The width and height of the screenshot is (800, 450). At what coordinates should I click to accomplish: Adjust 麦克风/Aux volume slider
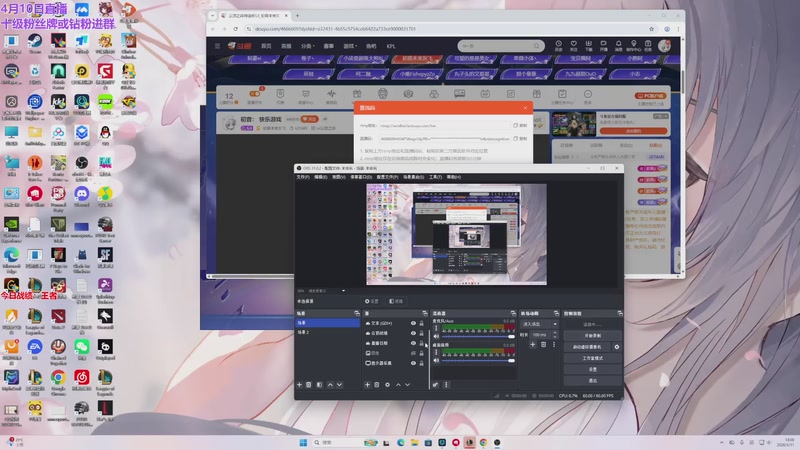coord(478,336)
